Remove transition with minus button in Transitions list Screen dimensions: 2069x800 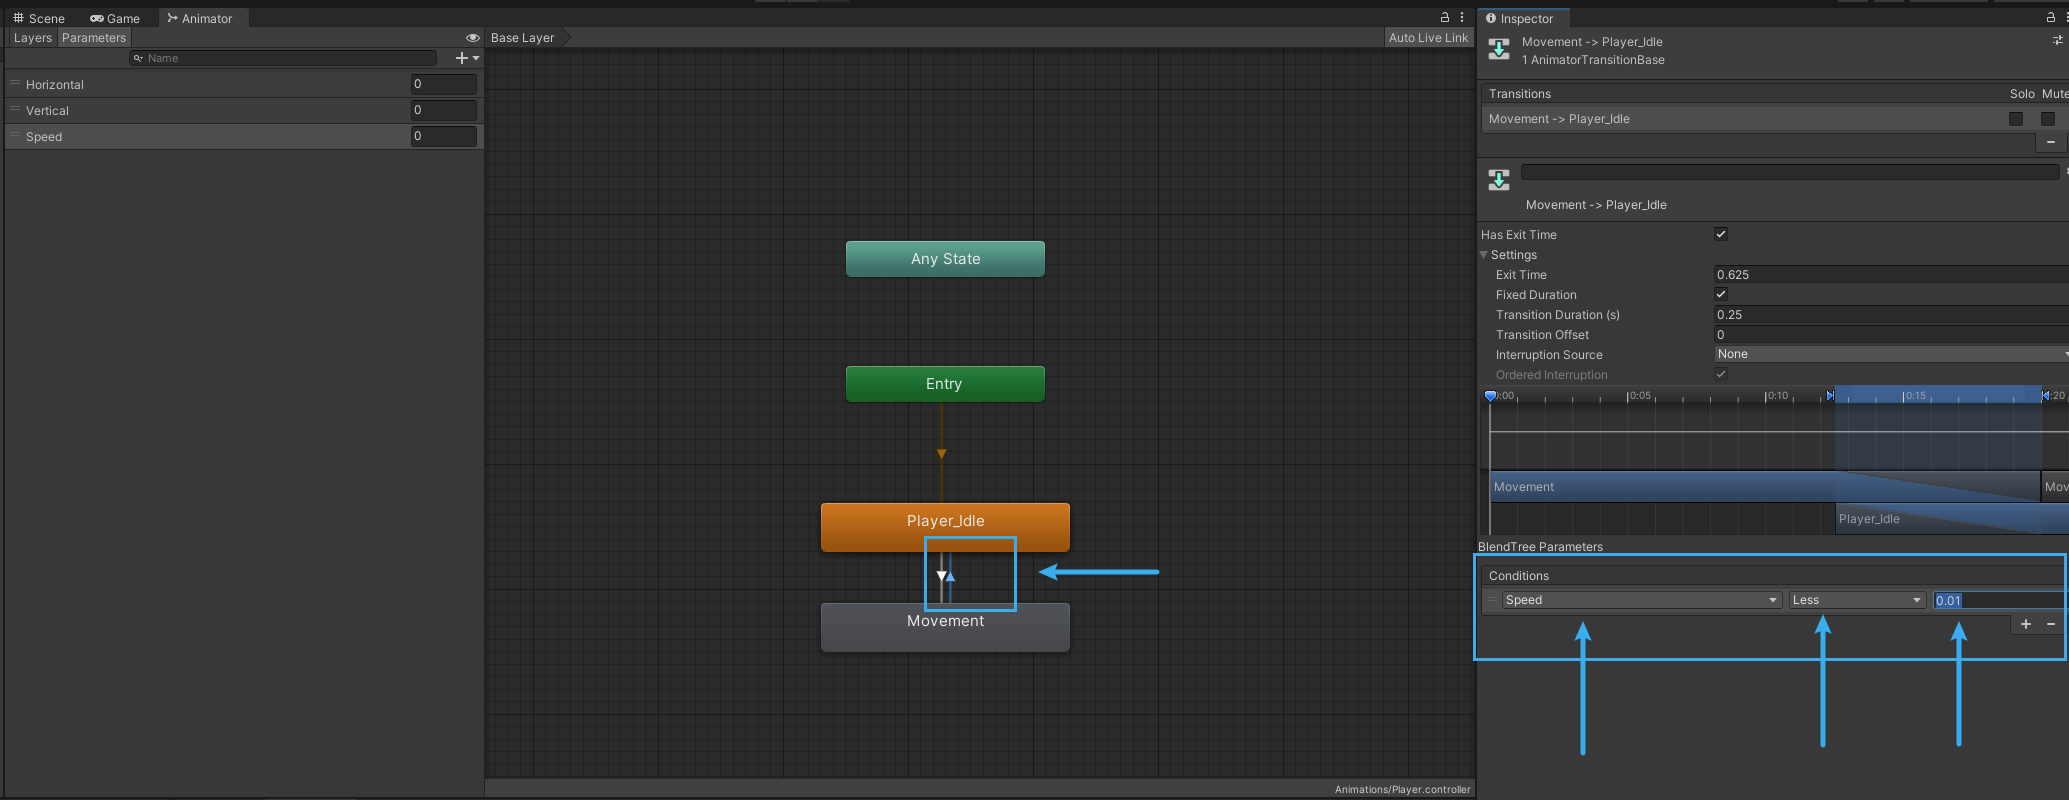pos(2051,142)
